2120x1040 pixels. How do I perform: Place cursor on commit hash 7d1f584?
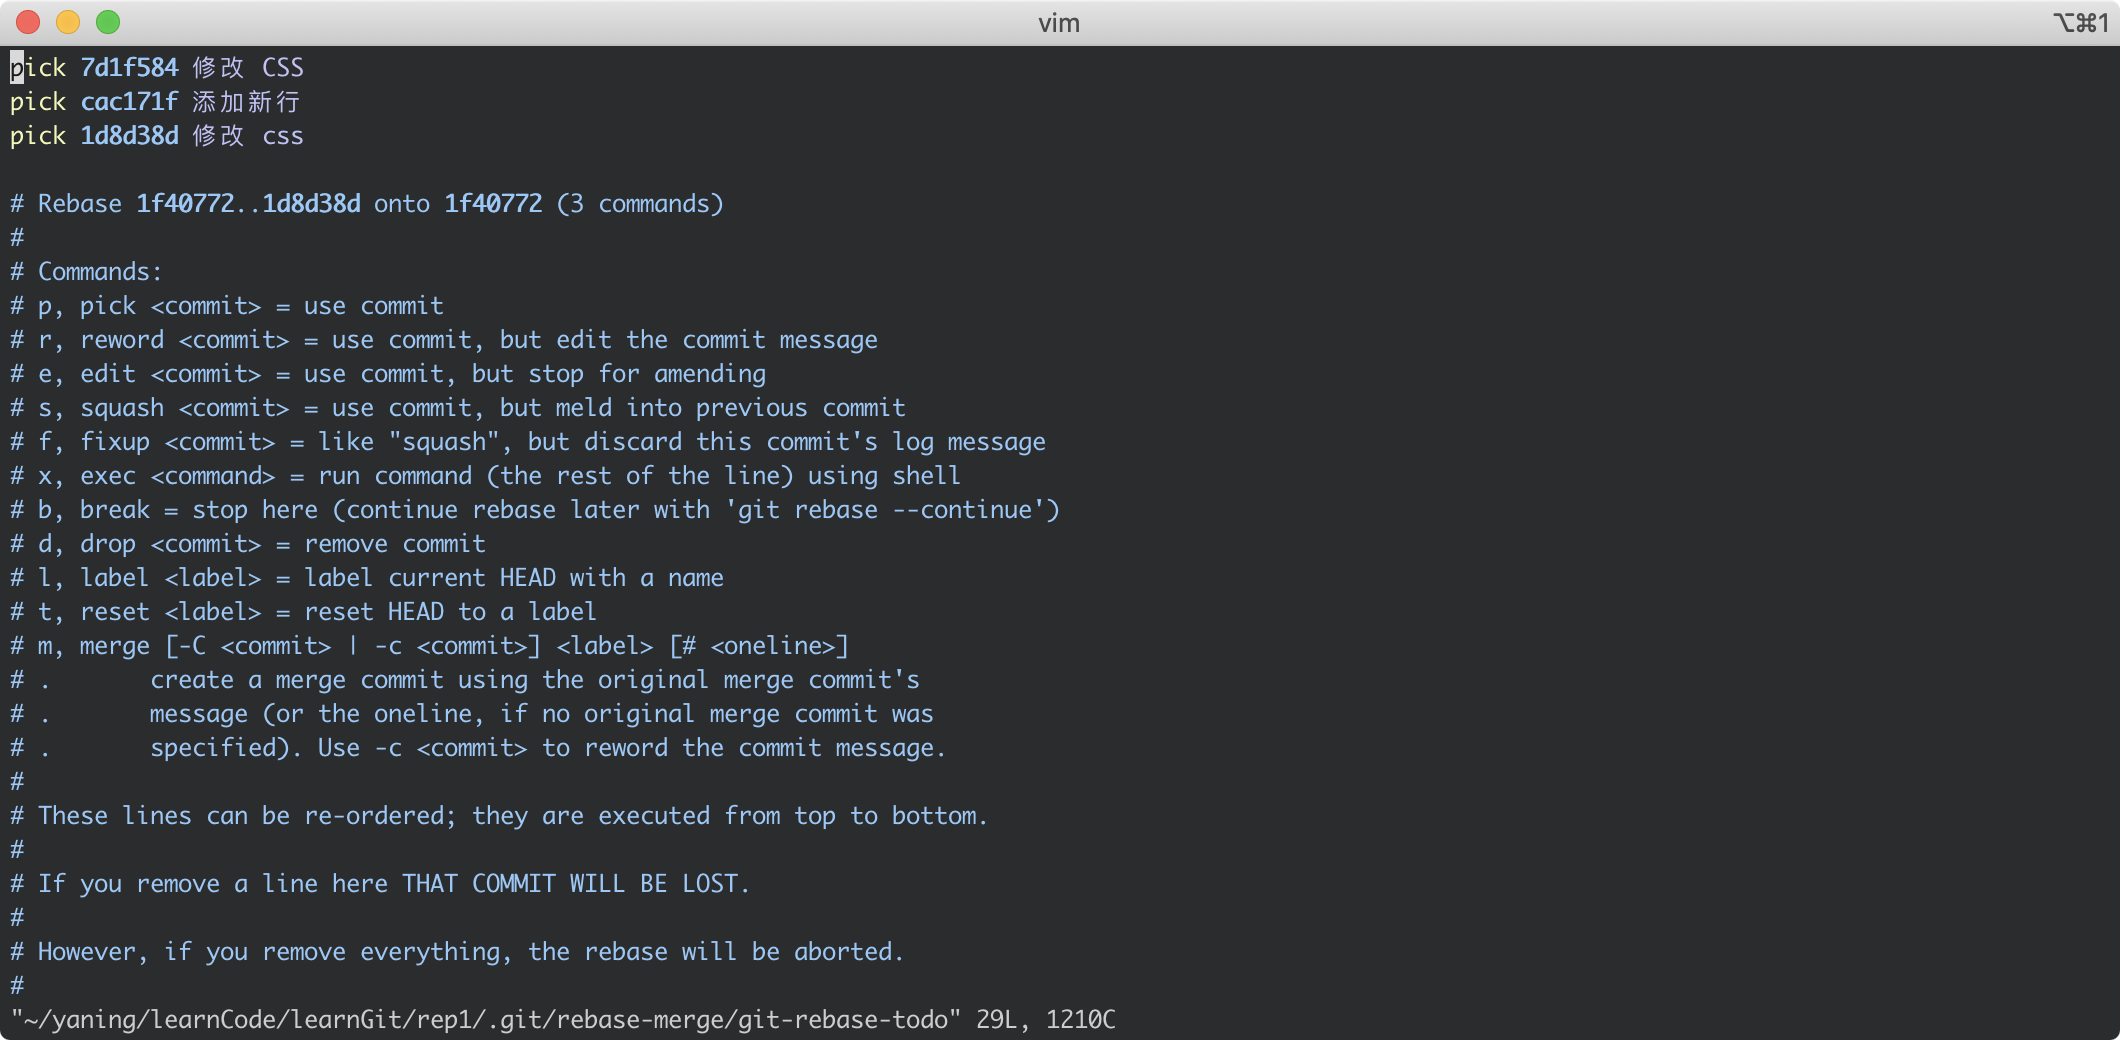(x=129, y=68)
